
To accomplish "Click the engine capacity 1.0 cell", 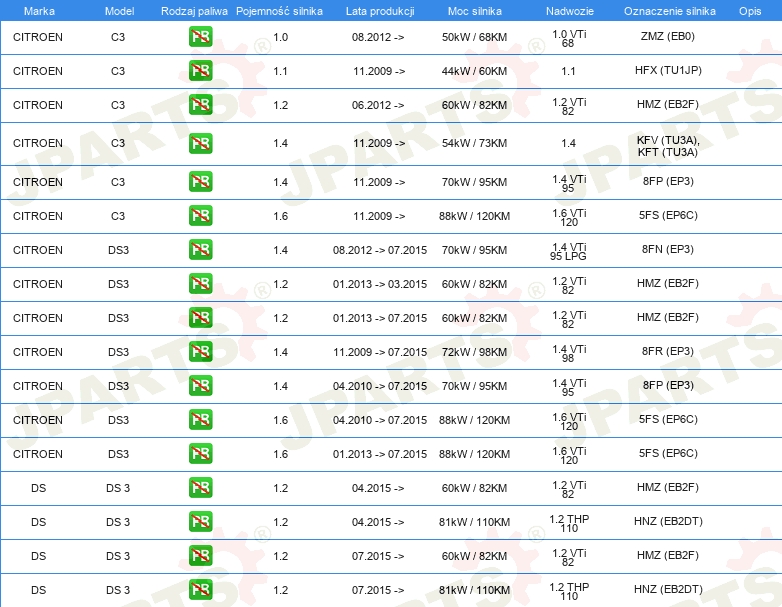I will pos(281,37).
